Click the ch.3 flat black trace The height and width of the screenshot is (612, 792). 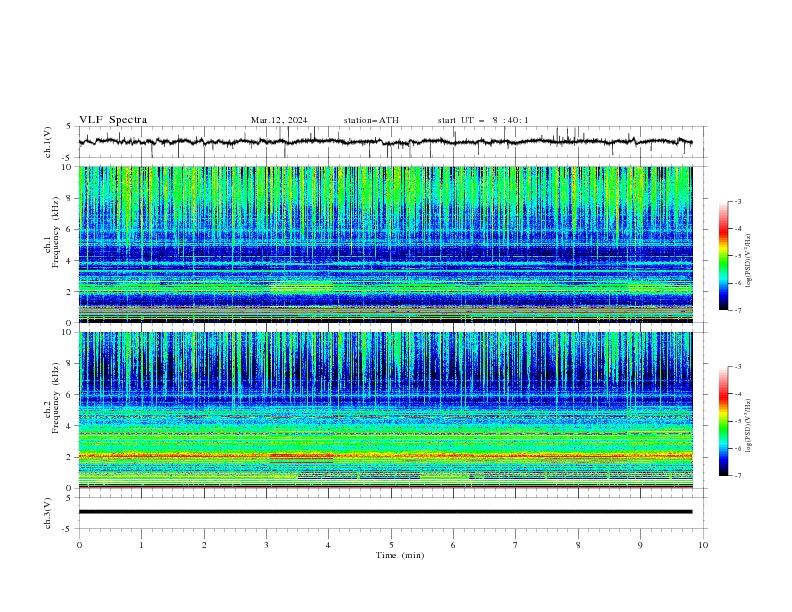click(x=386, y=512)
